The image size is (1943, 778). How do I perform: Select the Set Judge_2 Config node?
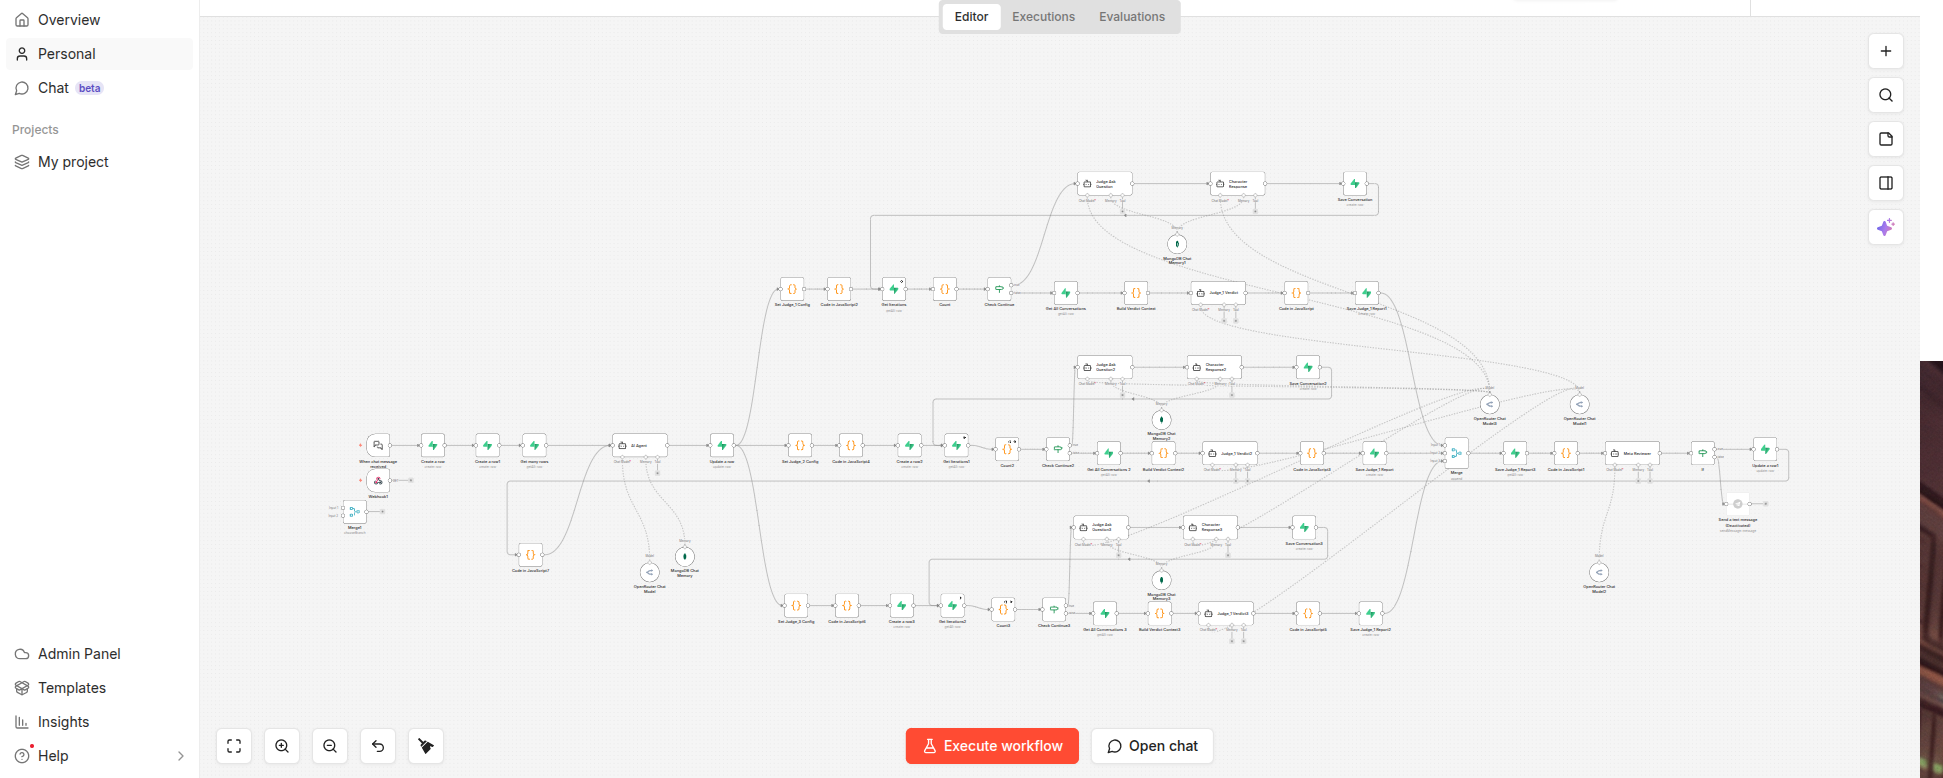(x=800, y=445)
